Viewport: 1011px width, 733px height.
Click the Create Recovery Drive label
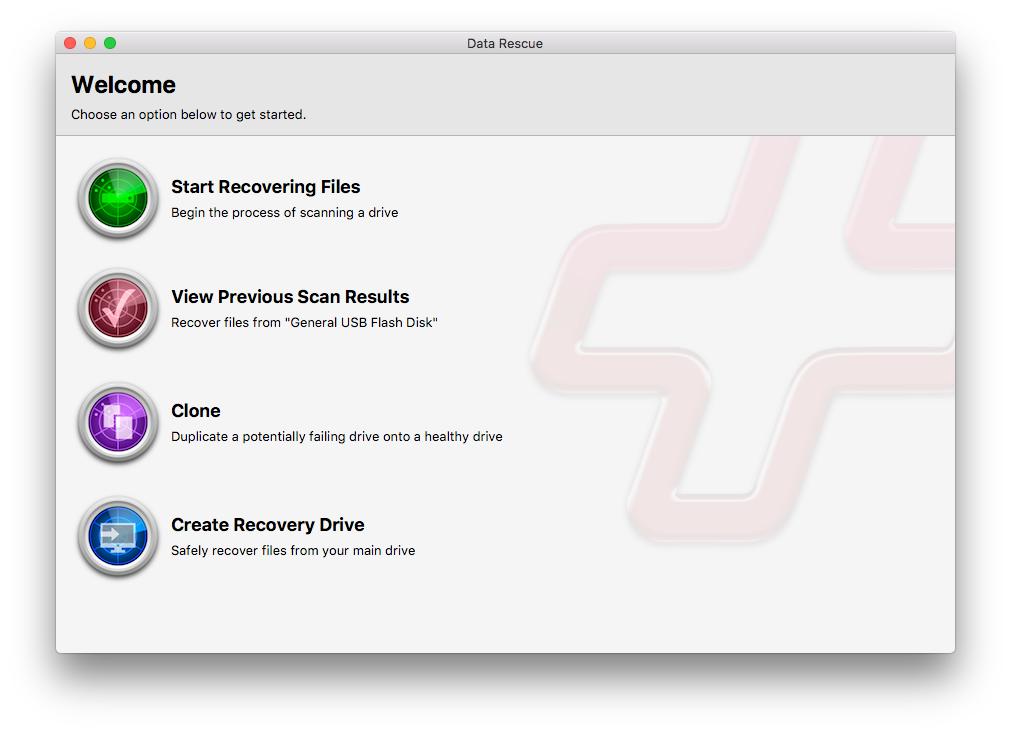(269, 525)
